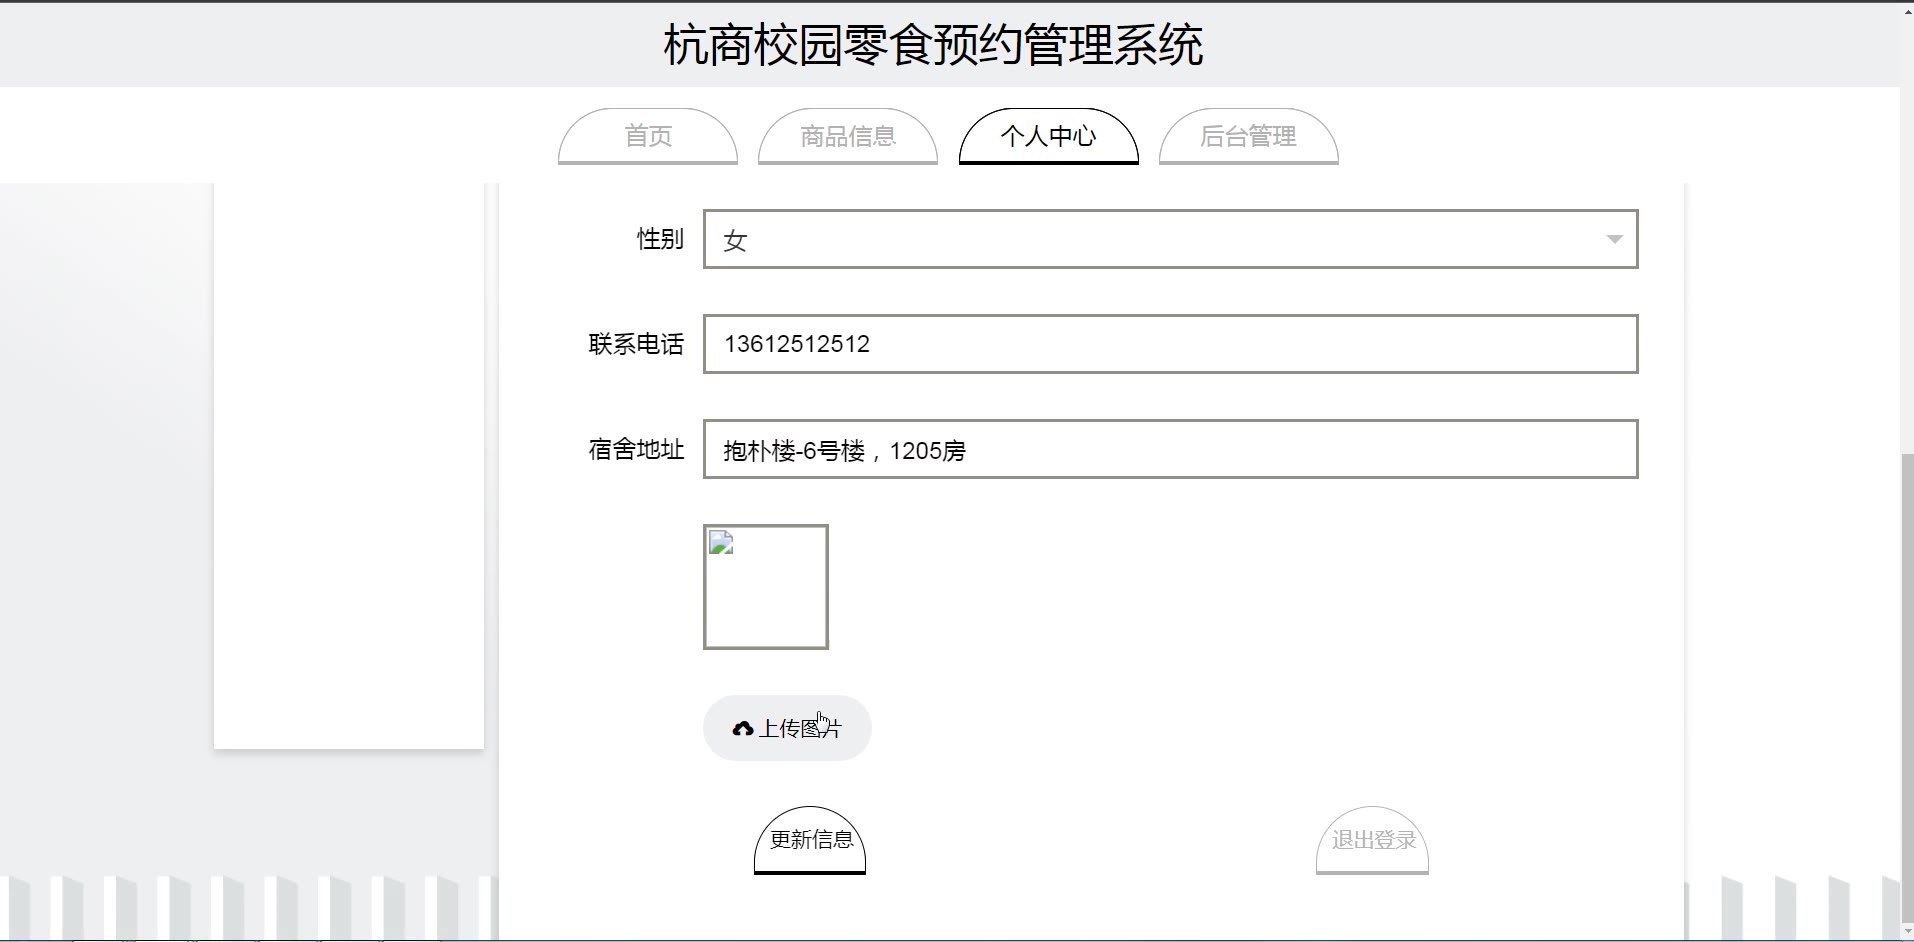1914x942 pixels.
Task: Expand the 性别 dropdown arrow
Action: pyautogui.click(x=1614, y=239)
